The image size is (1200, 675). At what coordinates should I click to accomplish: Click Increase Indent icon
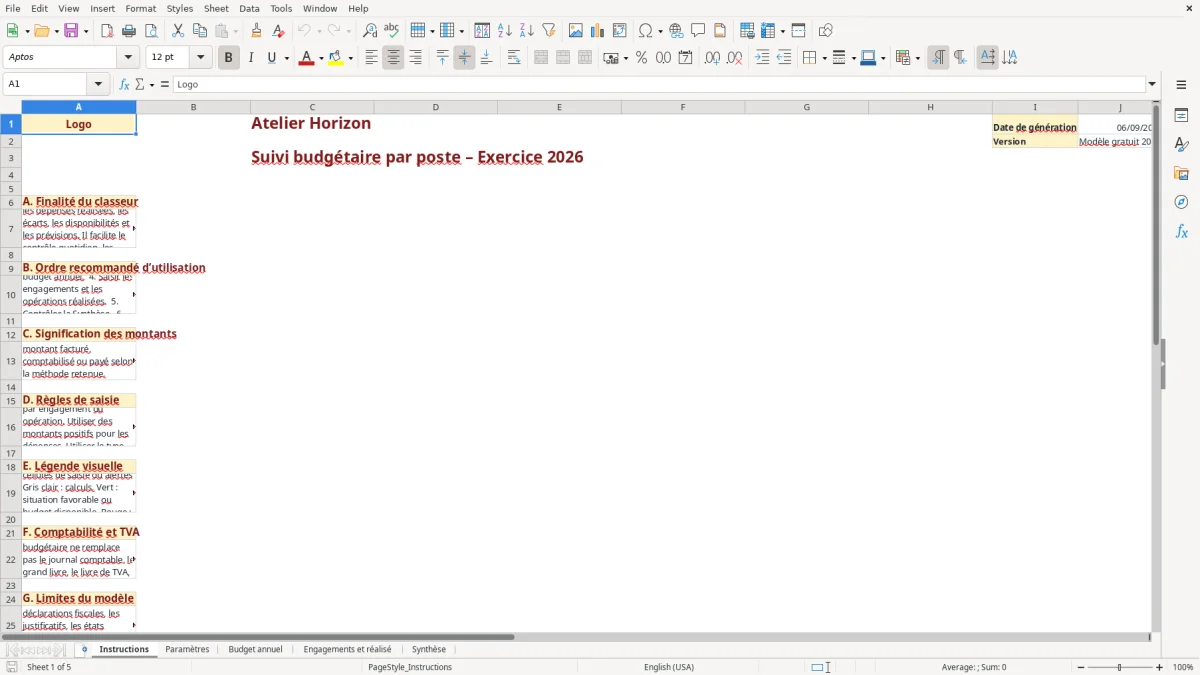[762, 58]
